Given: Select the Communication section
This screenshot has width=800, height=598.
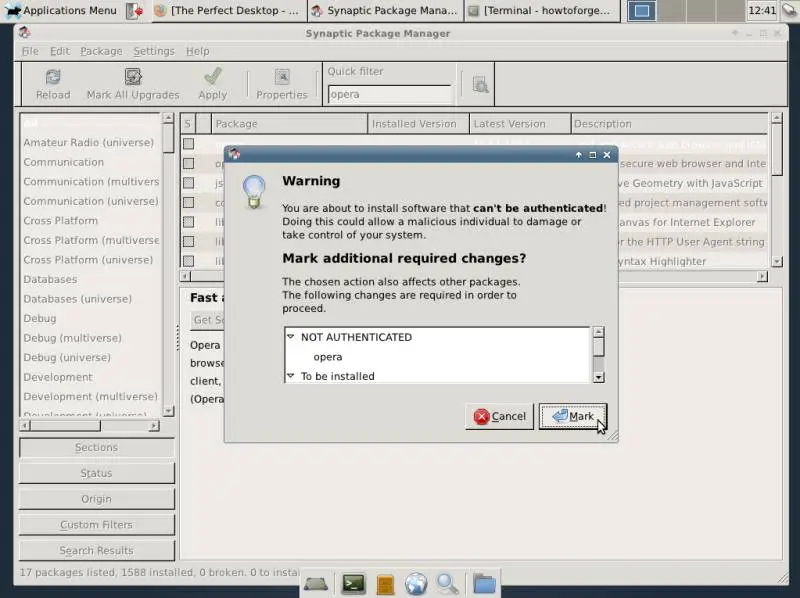Looking at the screenshot, I should coord(64,162).
